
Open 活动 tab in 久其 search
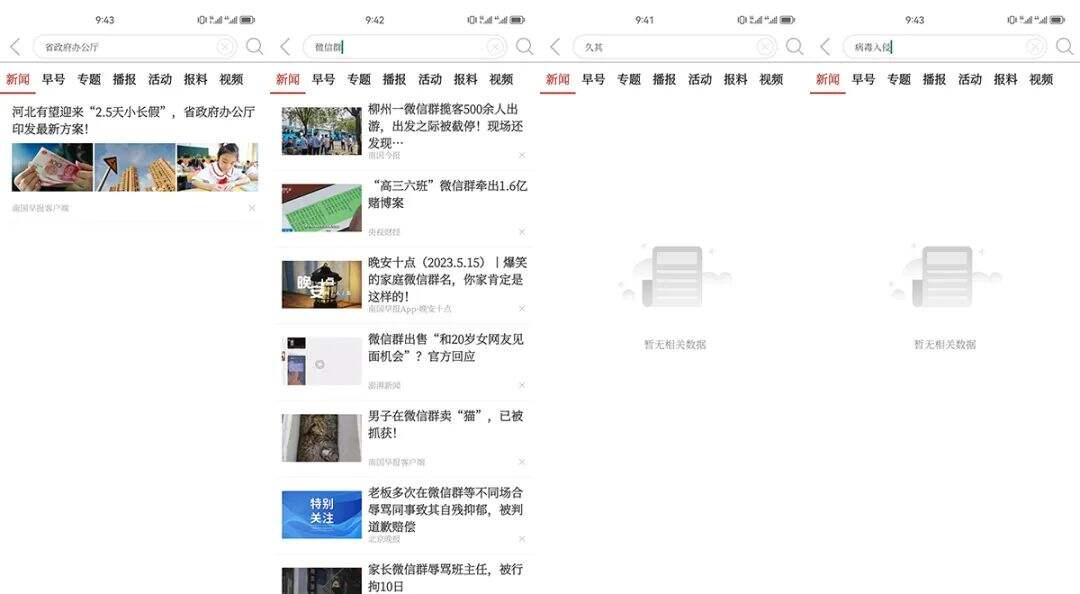click(700, 79)
